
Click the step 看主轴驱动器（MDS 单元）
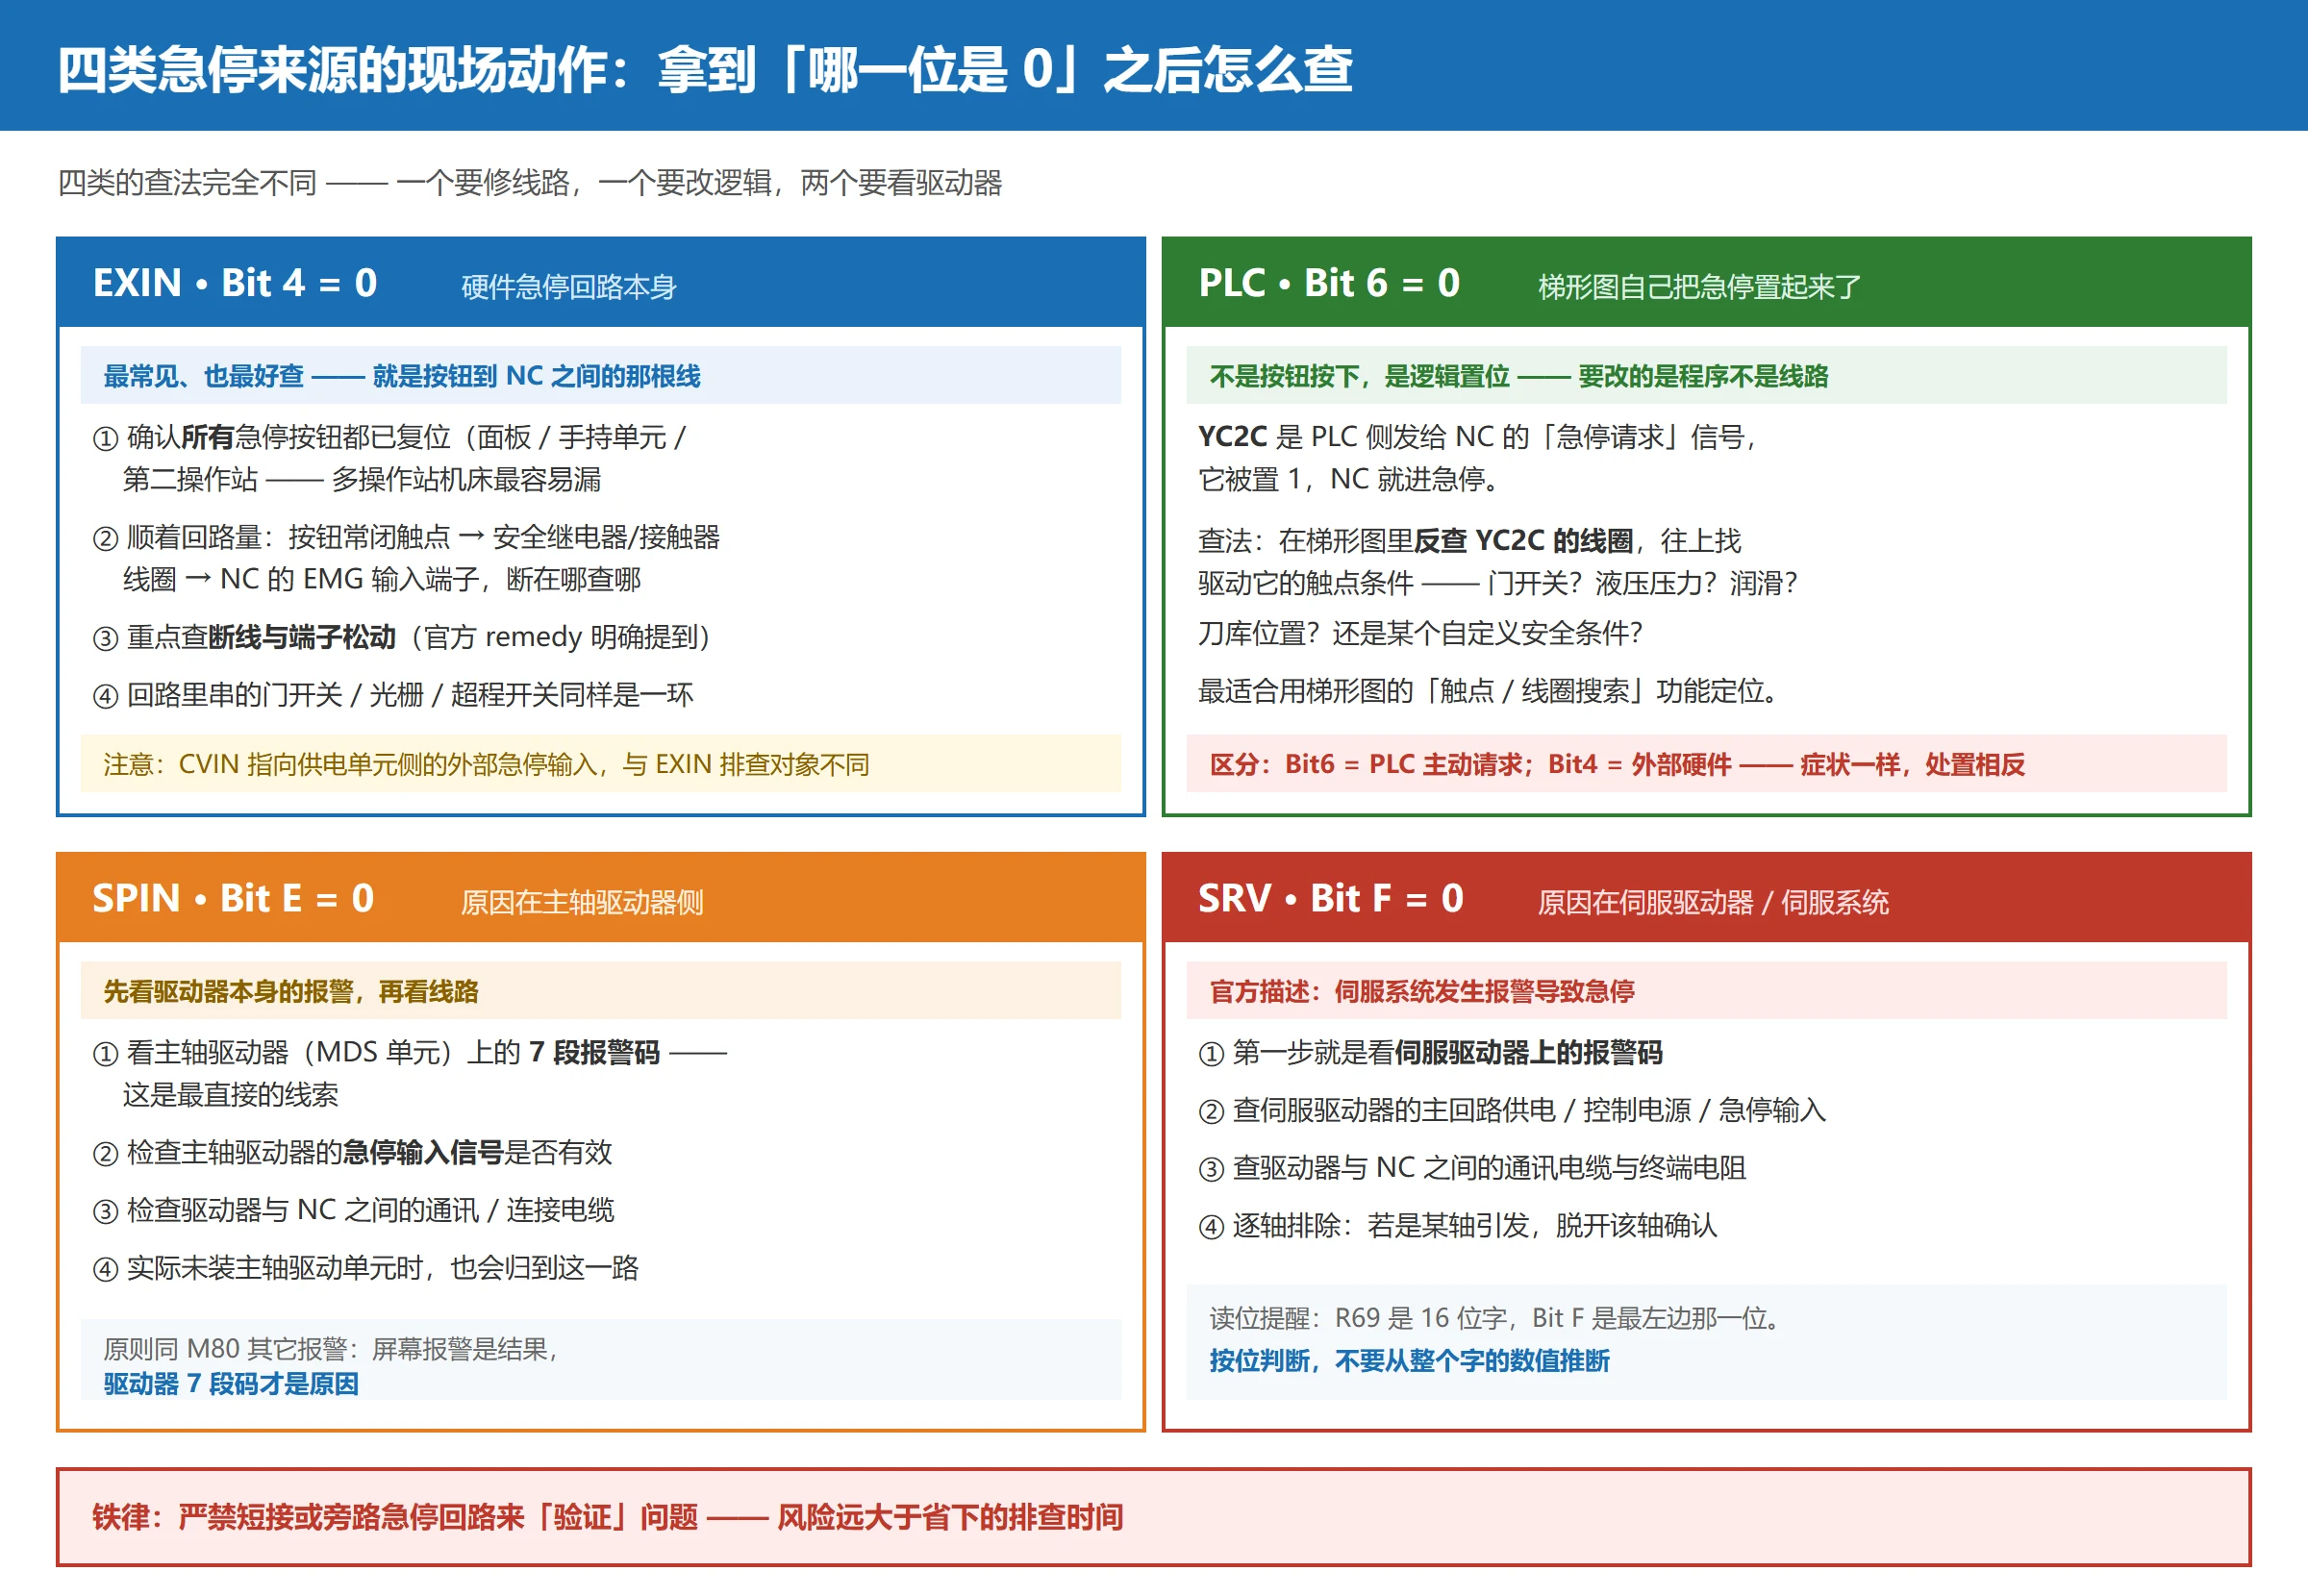click(410, 1073)
